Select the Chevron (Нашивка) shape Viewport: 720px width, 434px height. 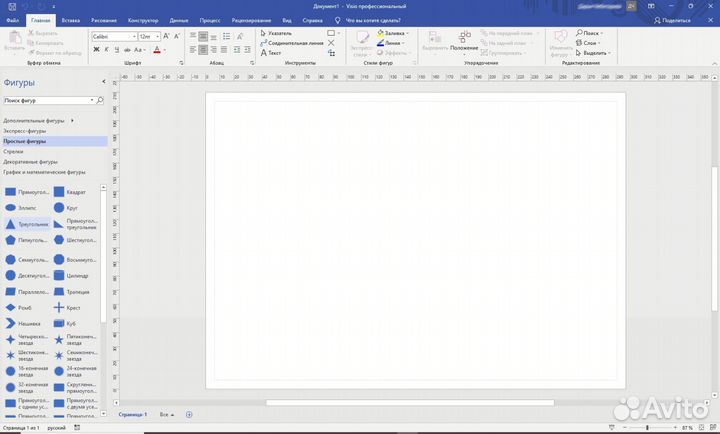23,324
